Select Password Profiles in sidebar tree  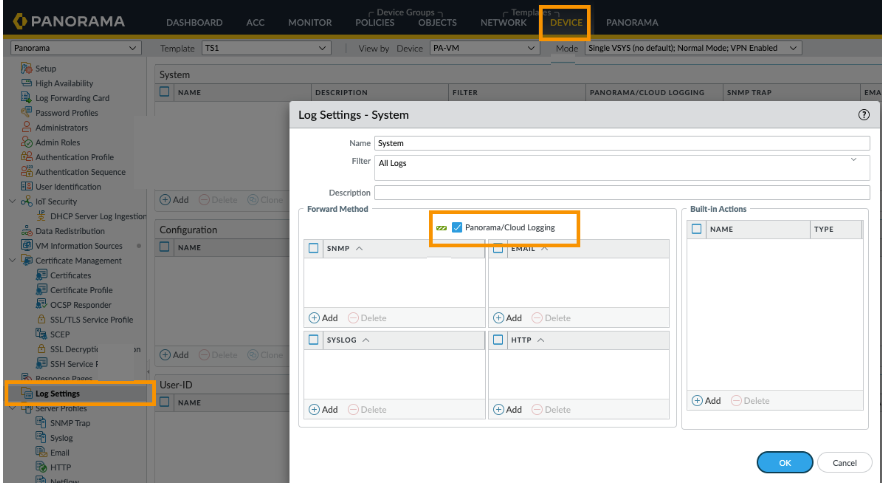pos(66,113)
